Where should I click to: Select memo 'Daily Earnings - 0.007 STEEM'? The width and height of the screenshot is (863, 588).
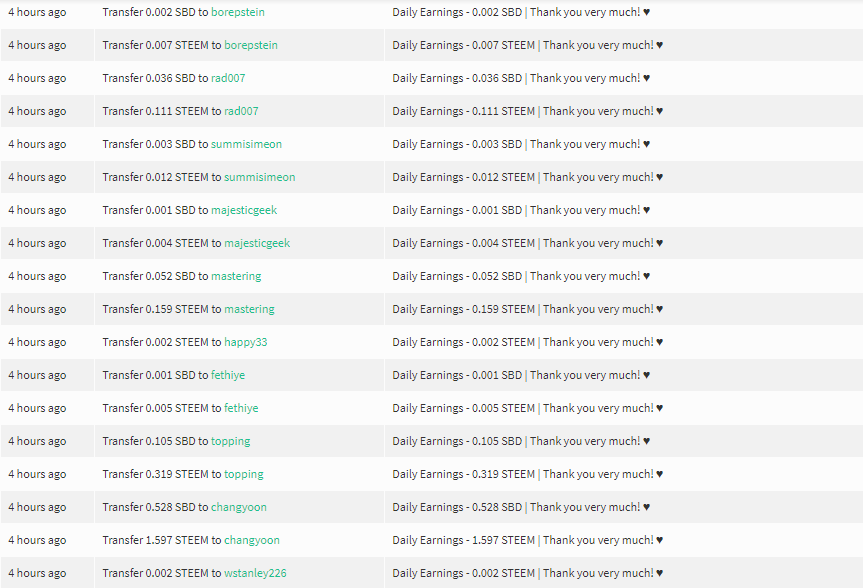pyautogui.click(x=463, y=45)
